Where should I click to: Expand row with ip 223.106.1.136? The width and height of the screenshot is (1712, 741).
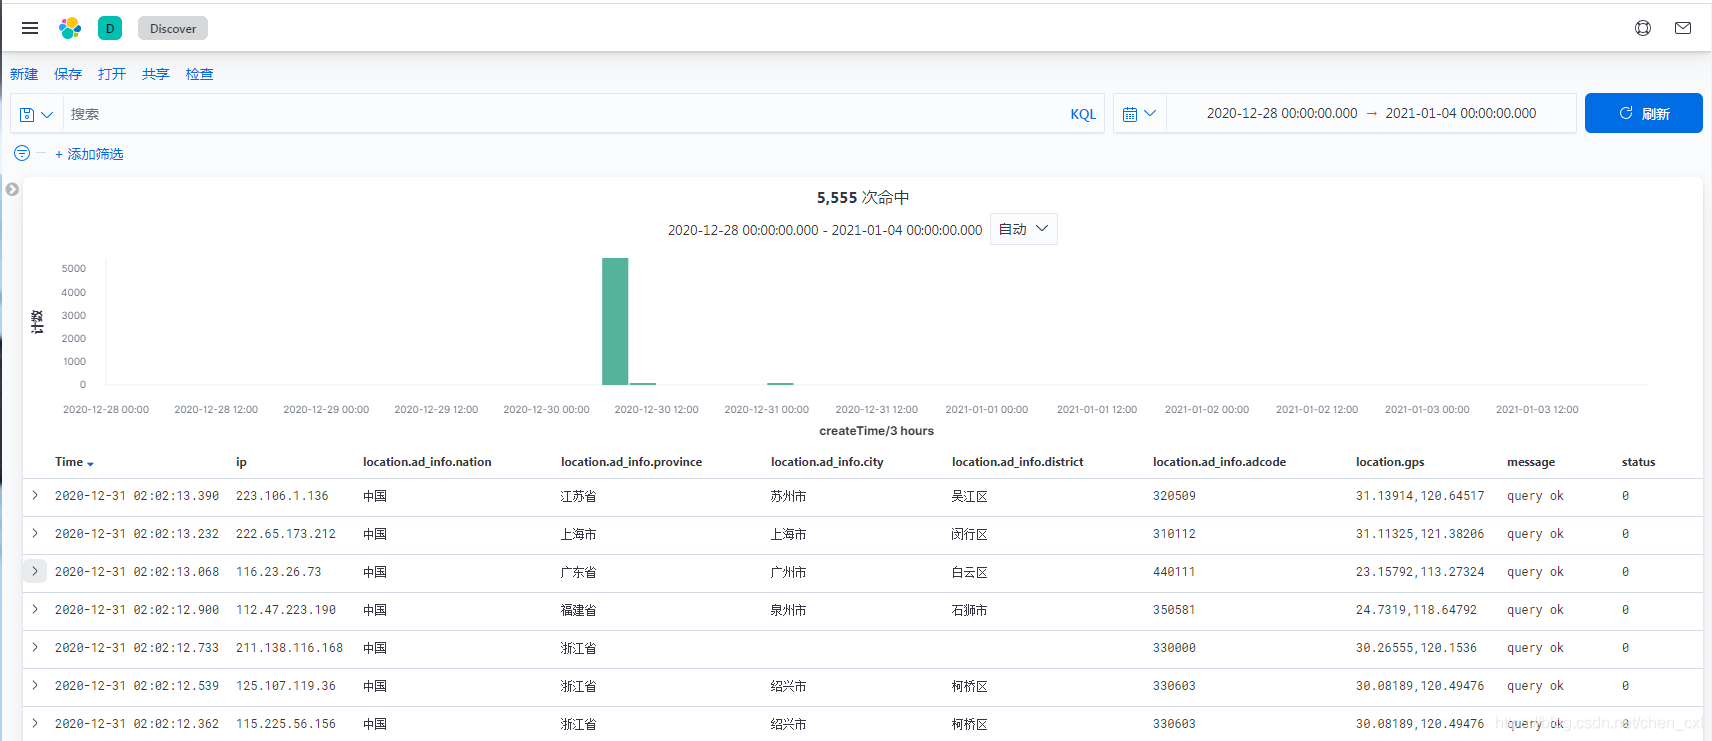tap(35, 496)
